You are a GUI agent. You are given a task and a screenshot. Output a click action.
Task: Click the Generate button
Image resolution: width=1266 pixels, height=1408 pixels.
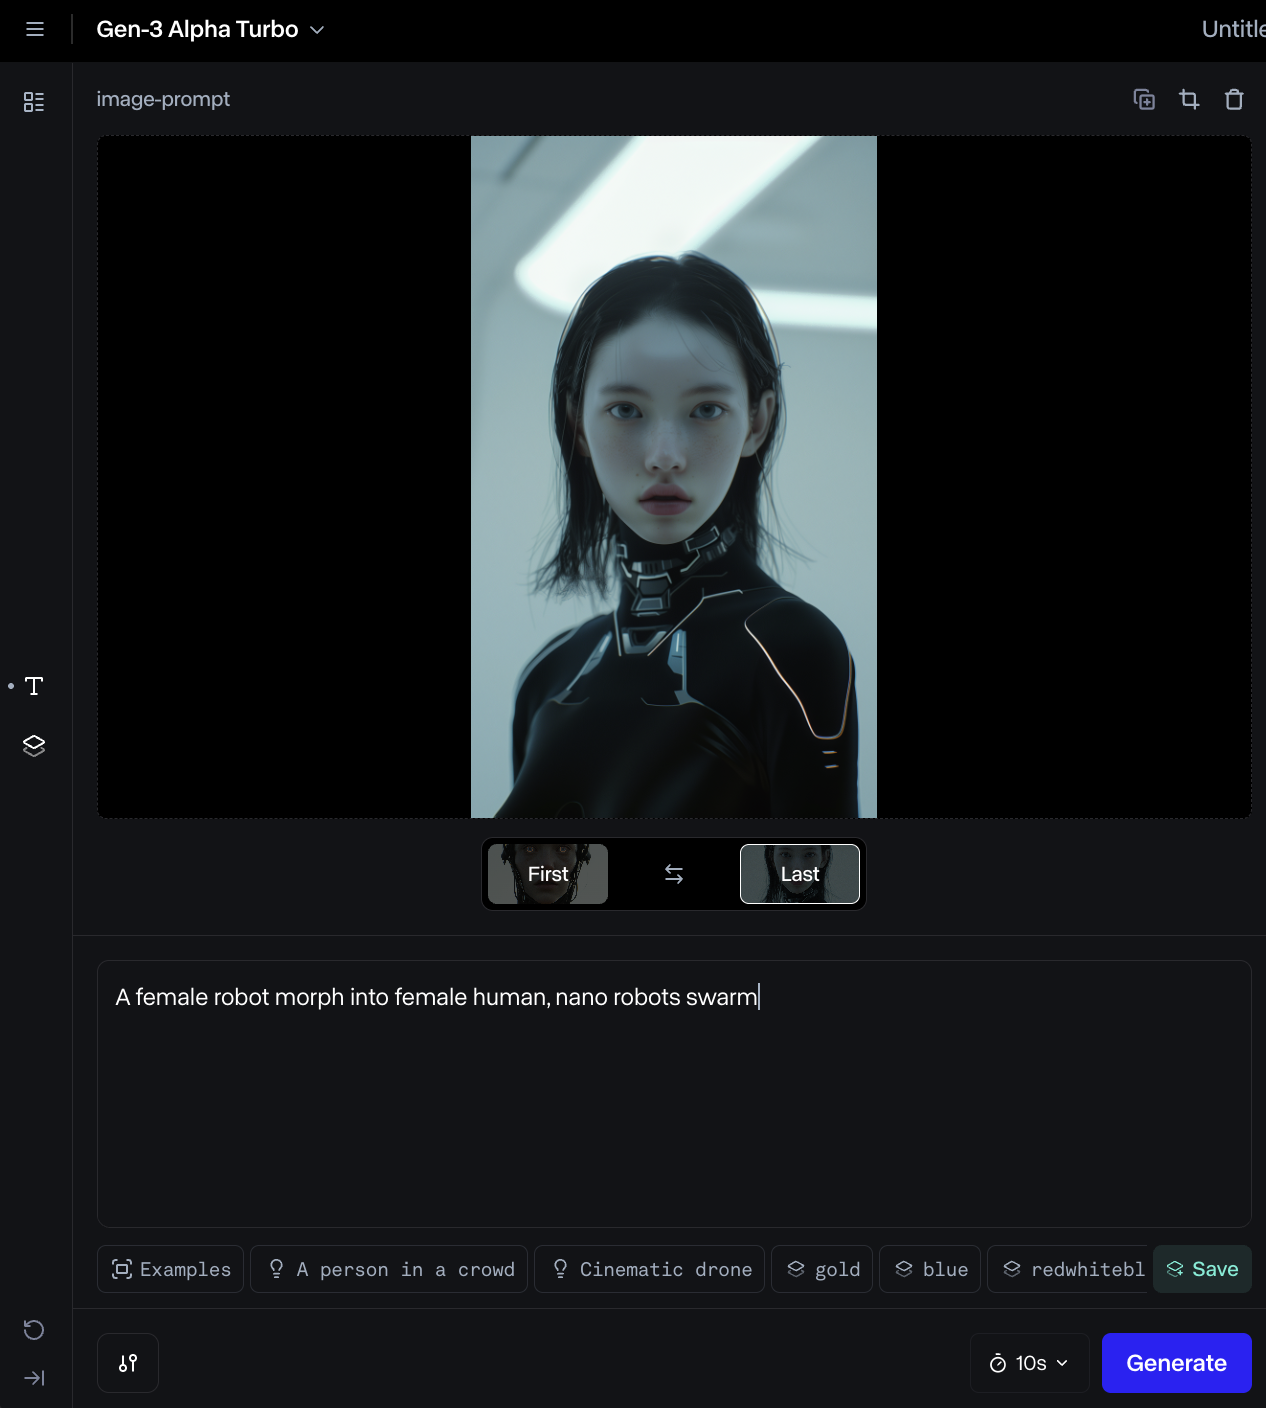pos(1176,1362)
